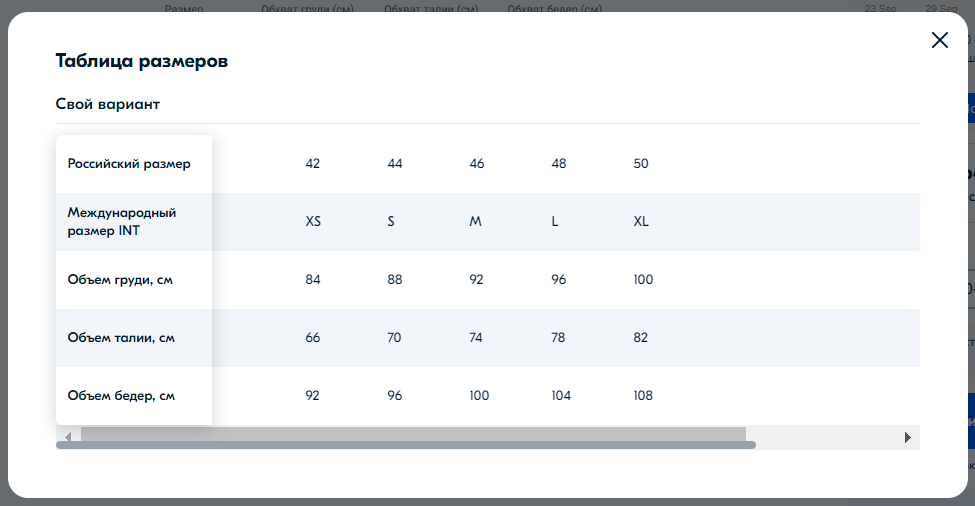
Task: Select Russian size 42 cell
Action: 313,164
